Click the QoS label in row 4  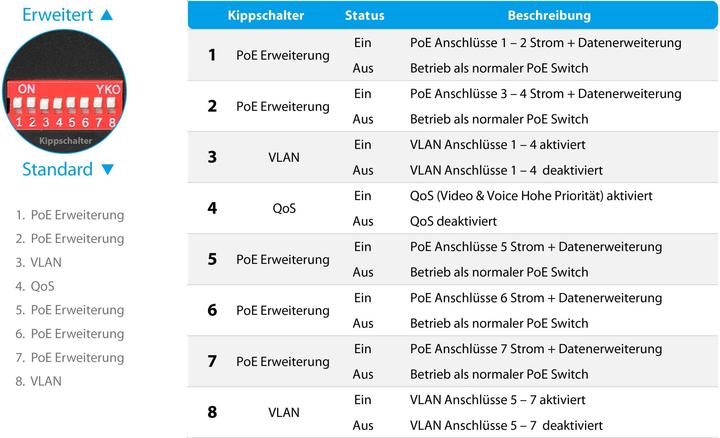pyautogui.click(x=284, y=208)
